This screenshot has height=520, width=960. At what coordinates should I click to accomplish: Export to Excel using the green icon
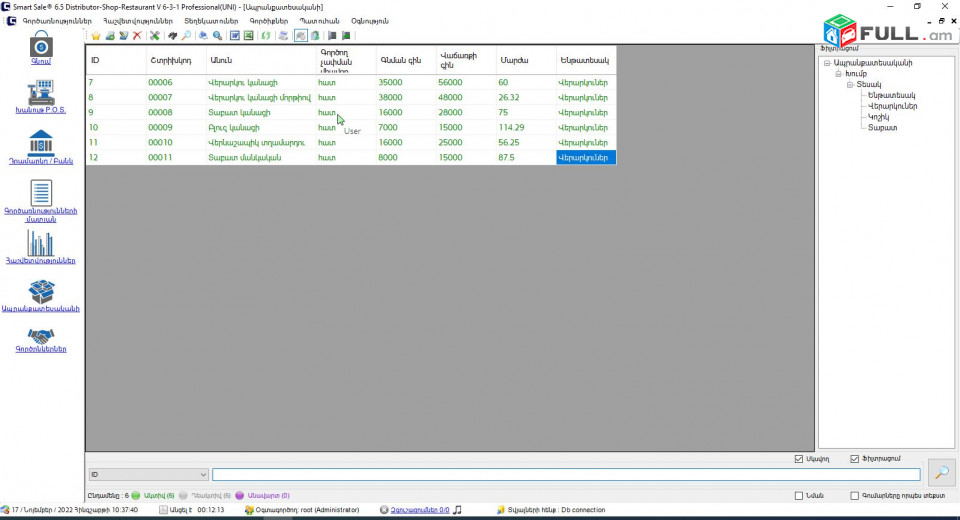click(249, 36)
